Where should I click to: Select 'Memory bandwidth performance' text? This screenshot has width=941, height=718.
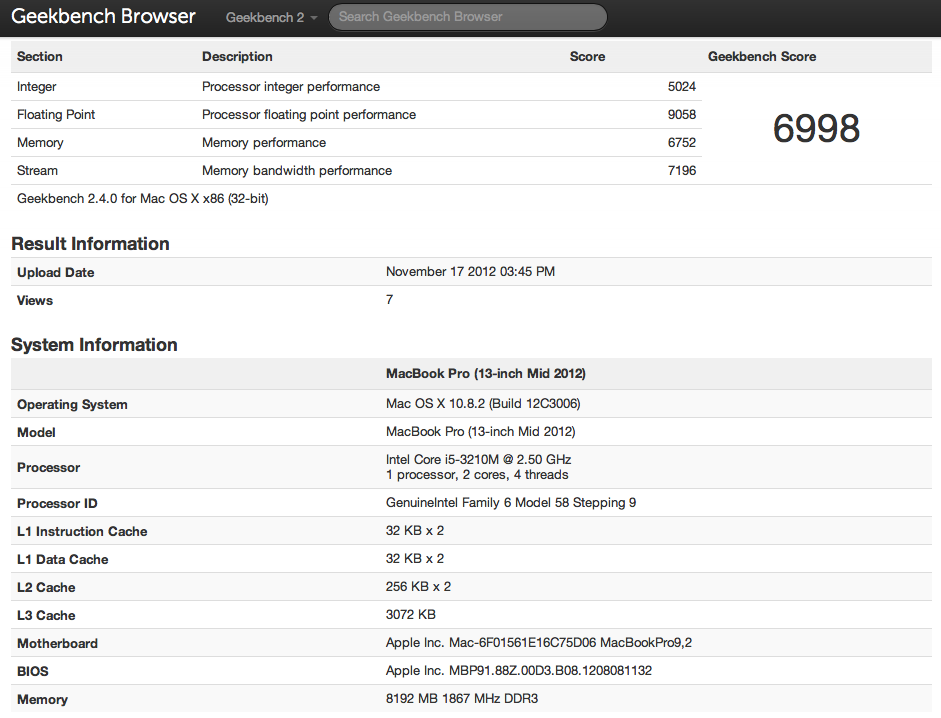[x=296, y=170]
